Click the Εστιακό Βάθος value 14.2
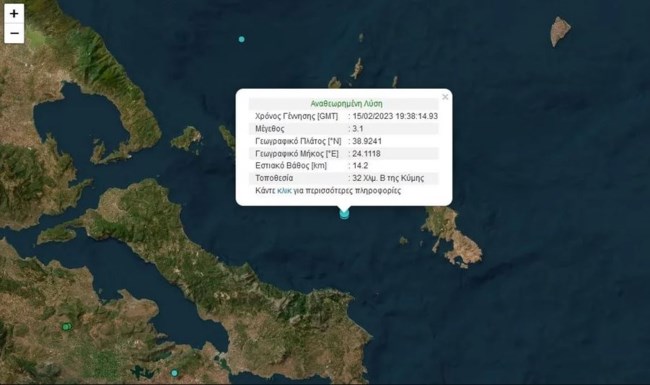Image resolution: width=650 pixels, height=385 pixels. pyautogui.click(x=360, y=165)
